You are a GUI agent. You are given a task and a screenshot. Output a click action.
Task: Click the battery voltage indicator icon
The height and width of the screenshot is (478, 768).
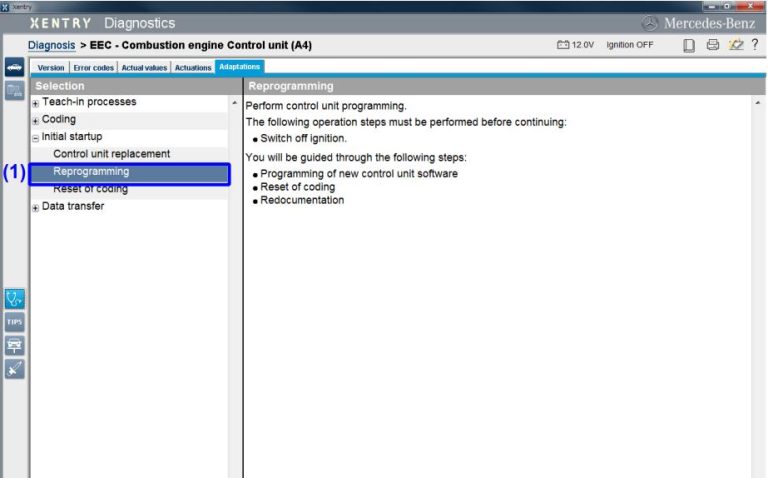pos(564,45)
